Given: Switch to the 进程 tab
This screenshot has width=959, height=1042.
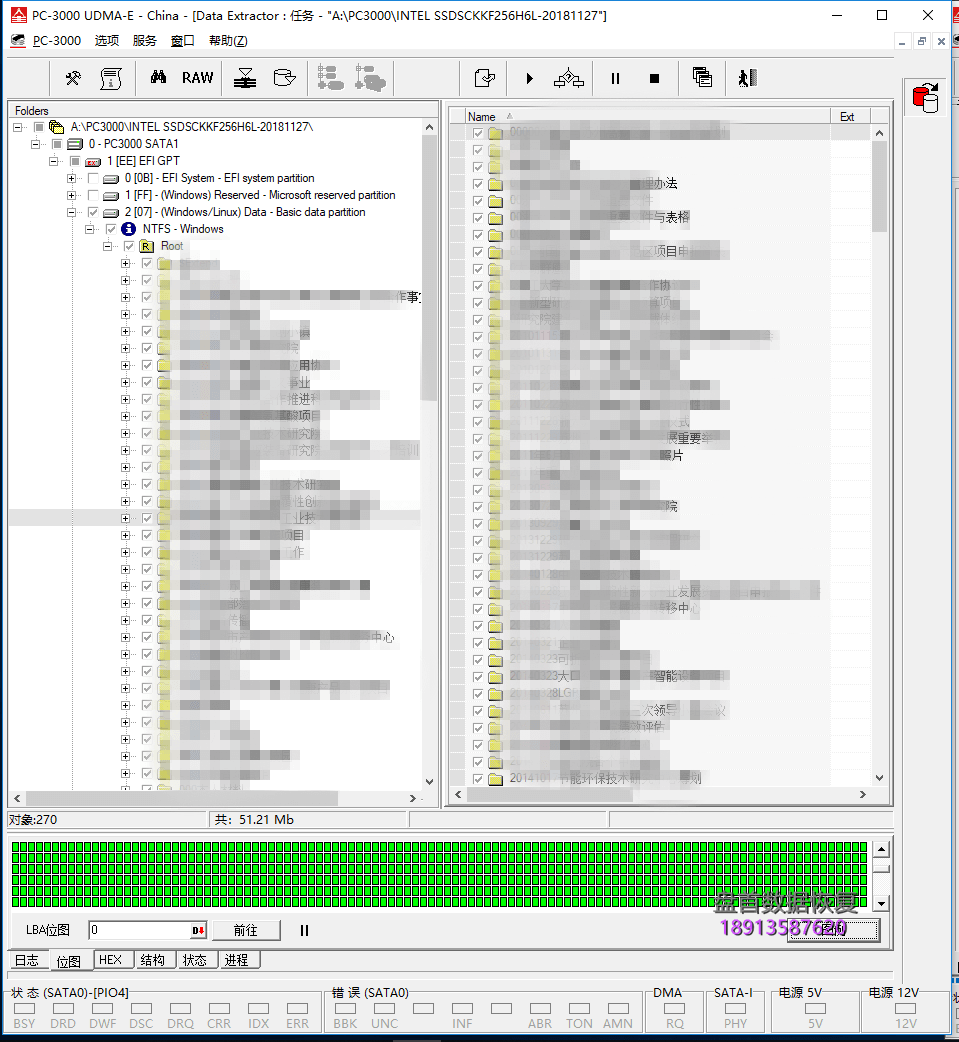Looking at the screenshot, I should pos(237,960).
